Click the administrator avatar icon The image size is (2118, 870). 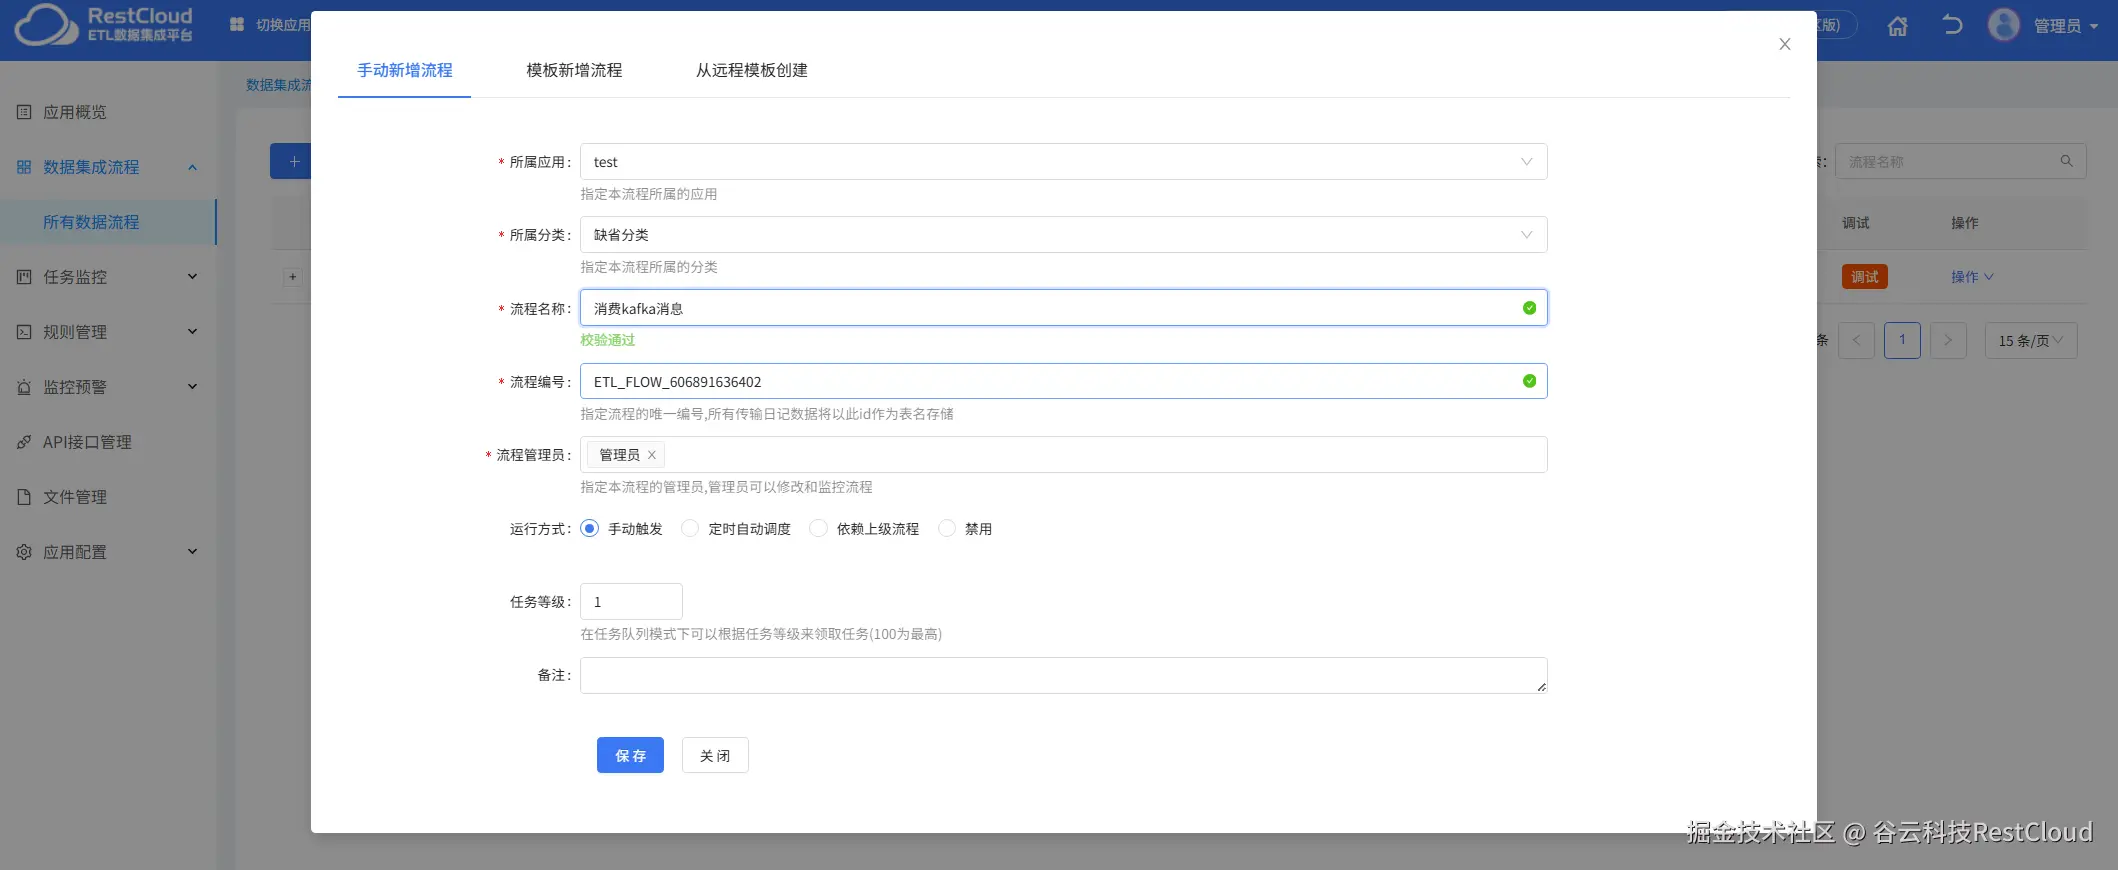[2004, 25]
